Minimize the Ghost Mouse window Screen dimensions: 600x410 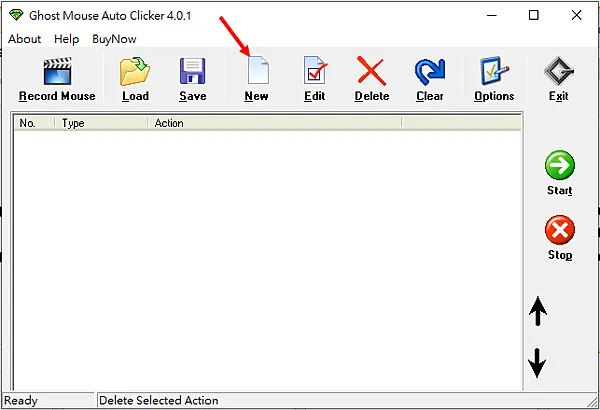492,15
